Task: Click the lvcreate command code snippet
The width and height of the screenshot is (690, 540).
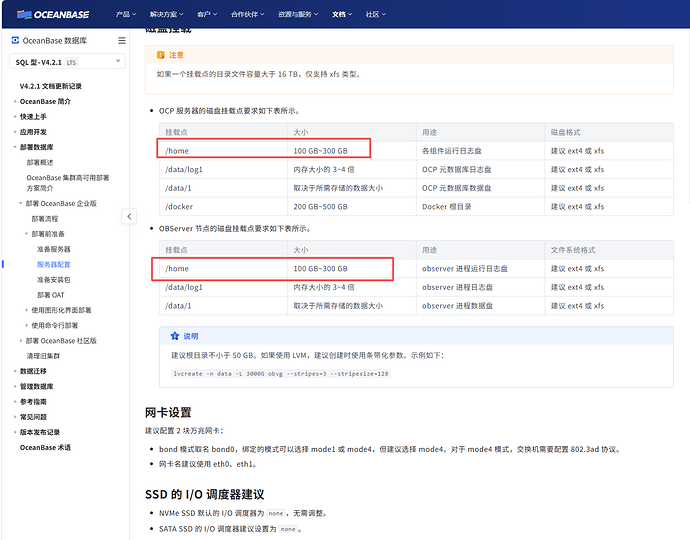Action: point(281,374)
